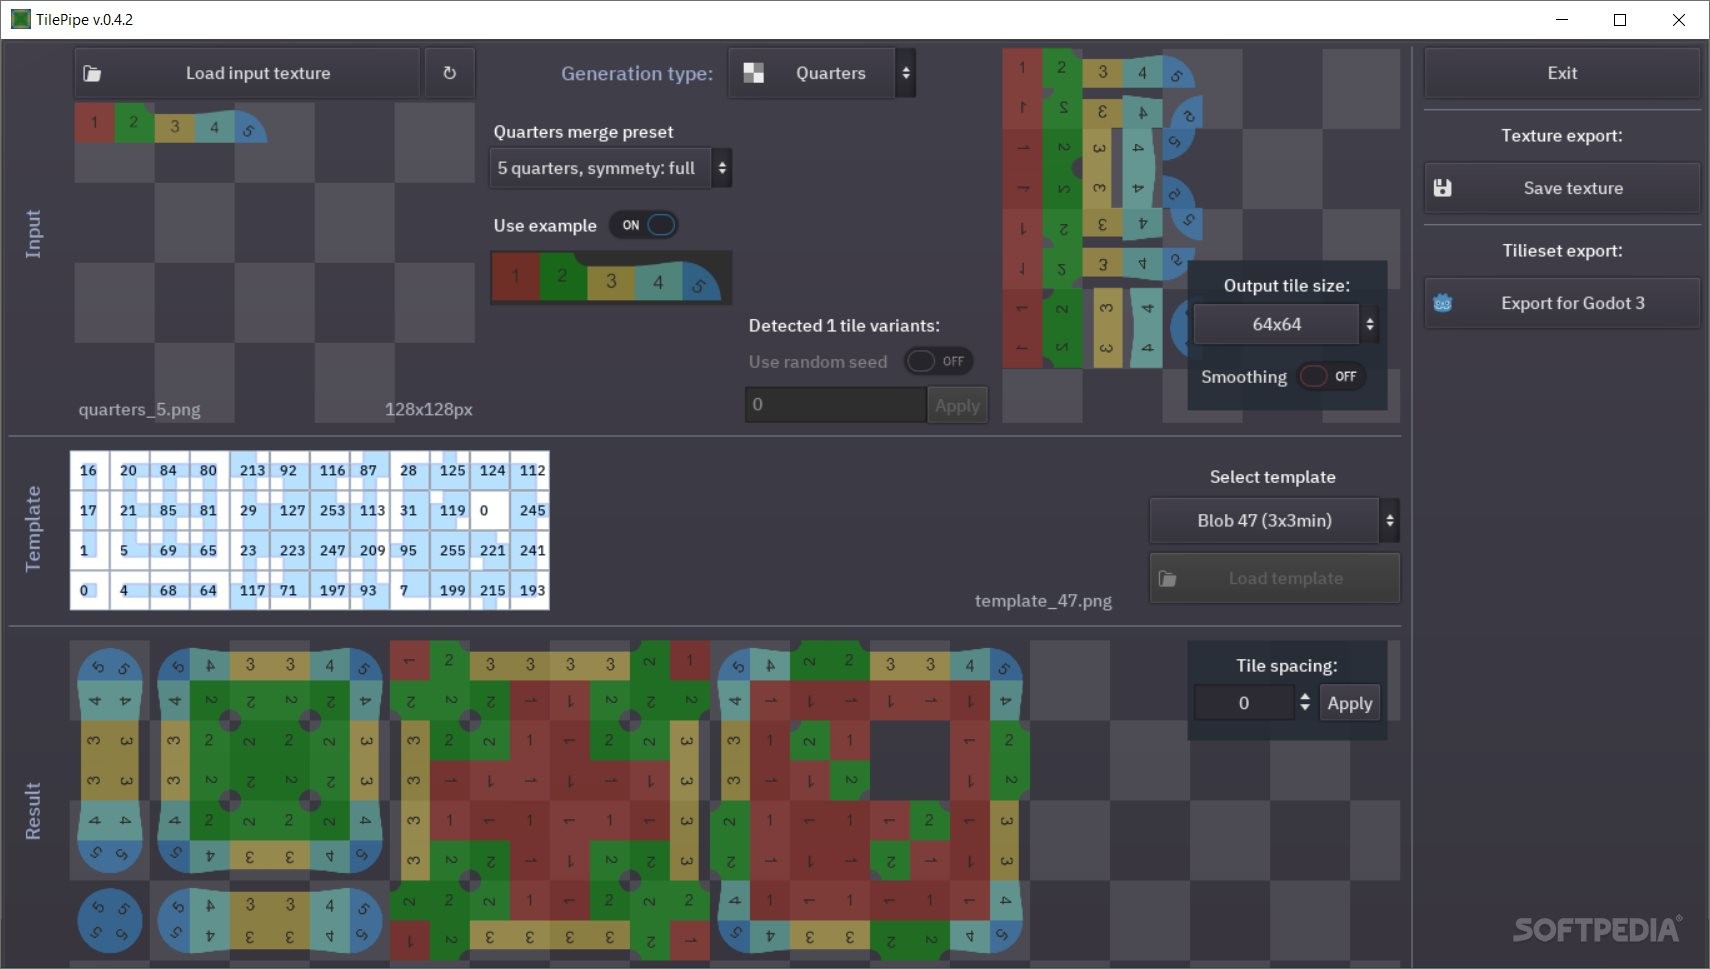
Task: Click the Save texture button
Action: pyautogui.click(x=1562, y=188)
